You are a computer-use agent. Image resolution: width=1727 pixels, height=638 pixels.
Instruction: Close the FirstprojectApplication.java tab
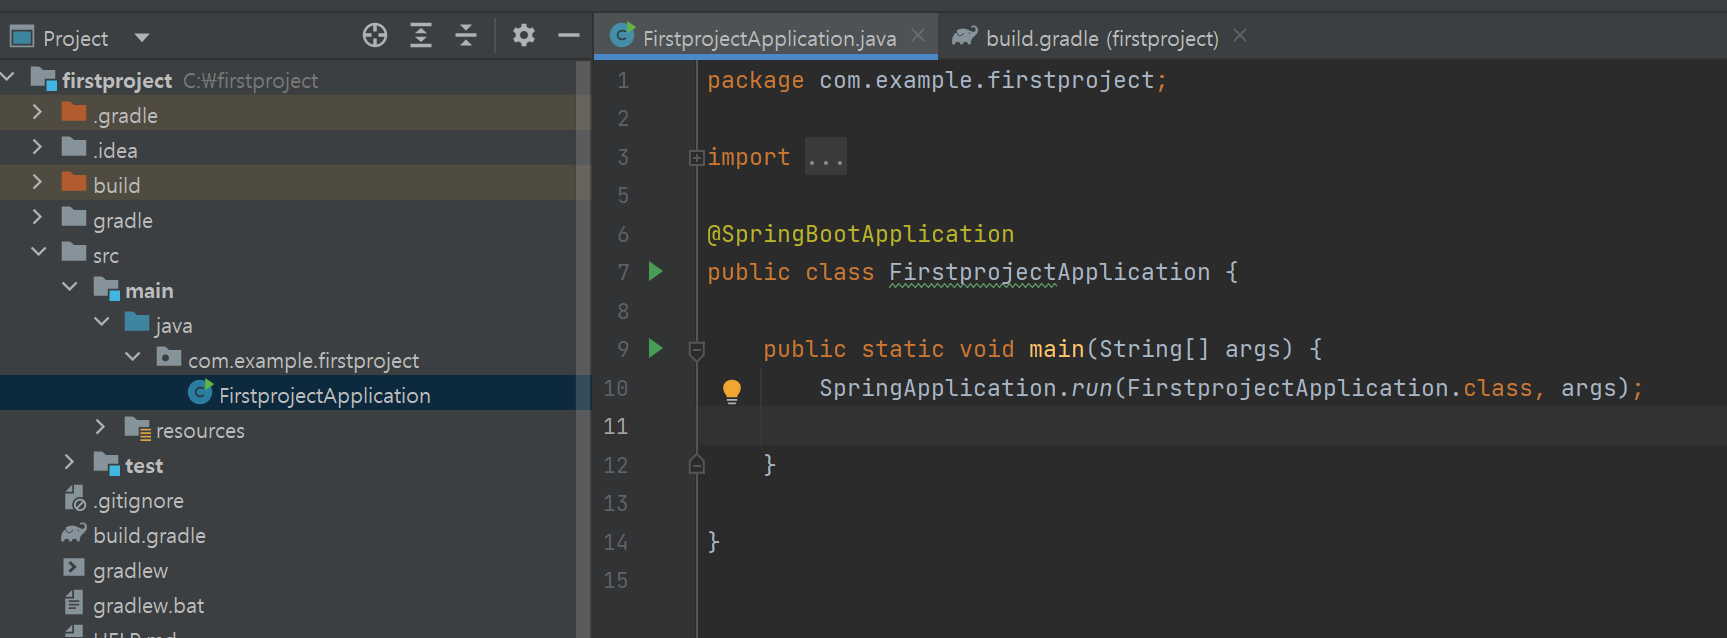918,36
